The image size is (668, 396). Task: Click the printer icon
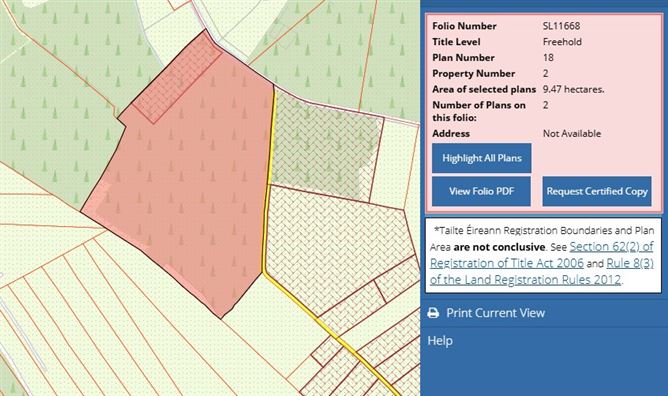coord(433,313)
